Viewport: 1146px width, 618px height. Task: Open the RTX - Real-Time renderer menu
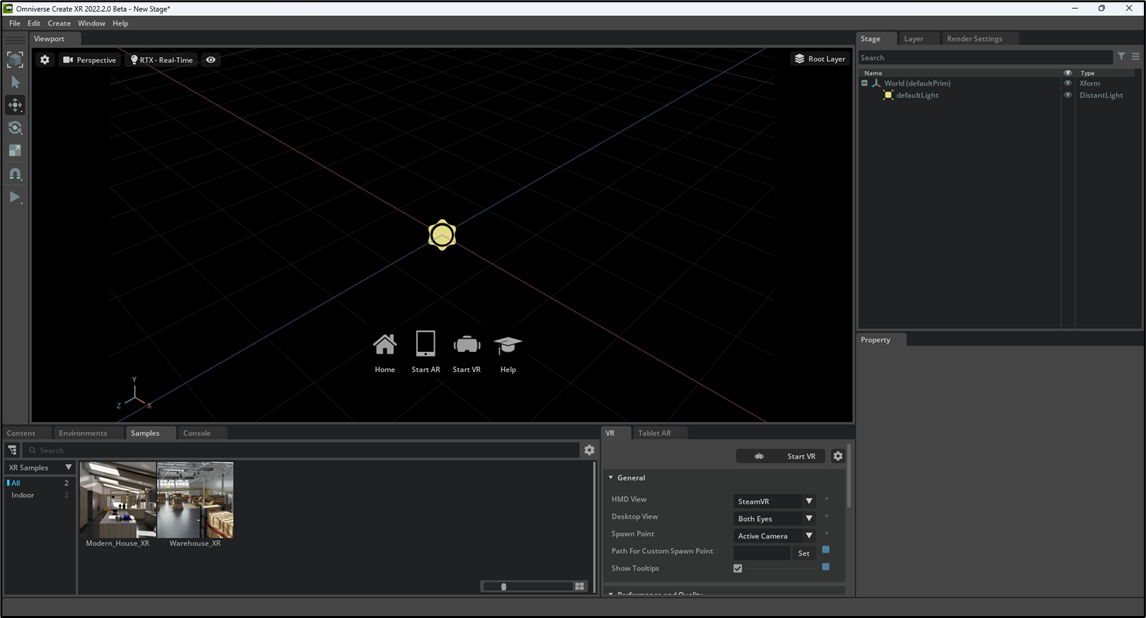[161, 60]
